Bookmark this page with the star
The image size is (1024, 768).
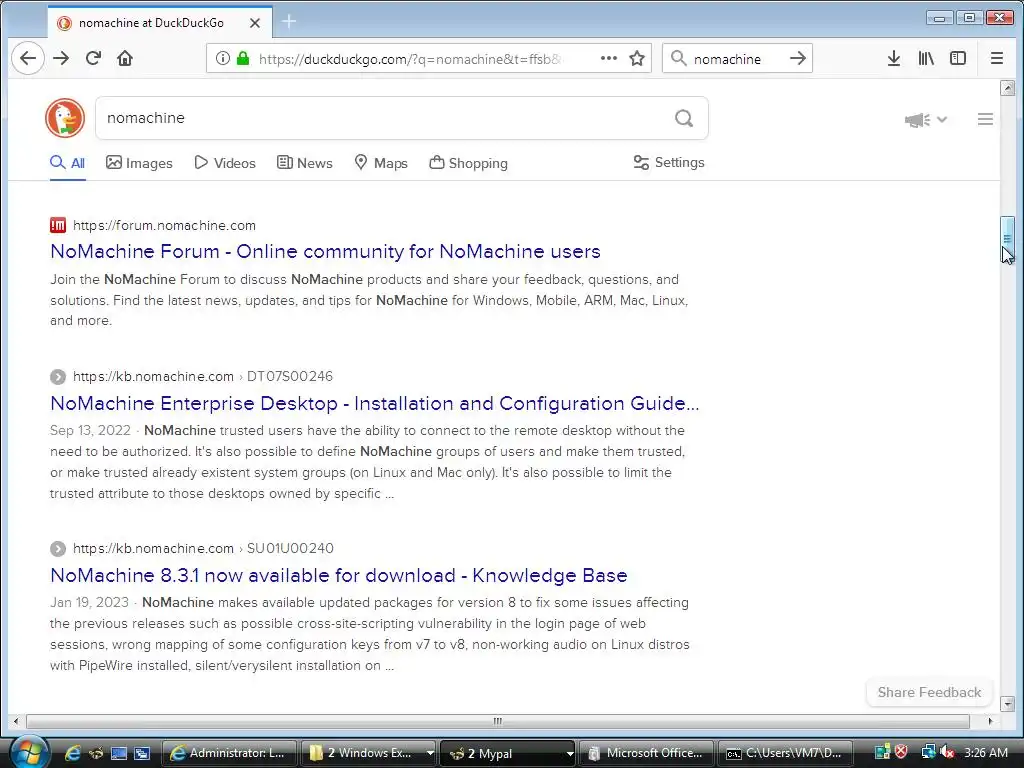point(637,58)
